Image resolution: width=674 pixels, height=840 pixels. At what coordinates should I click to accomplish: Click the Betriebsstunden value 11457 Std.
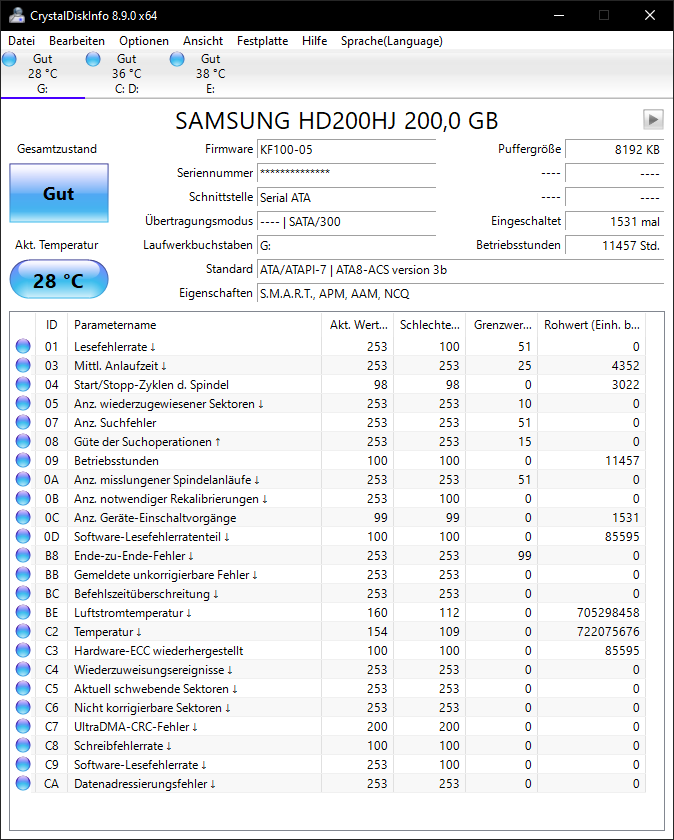pos(615,246)
